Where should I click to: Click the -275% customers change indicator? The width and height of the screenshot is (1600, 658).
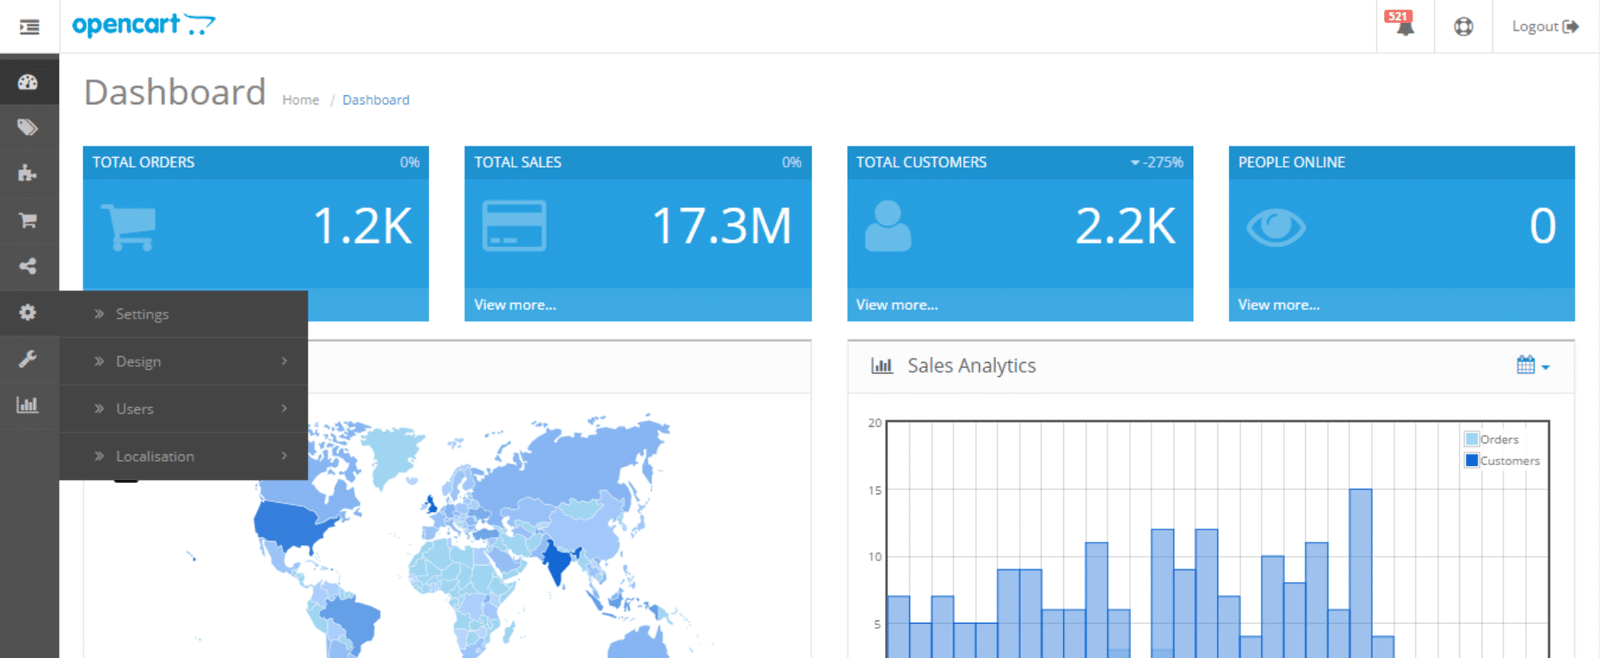point(1157,162)
